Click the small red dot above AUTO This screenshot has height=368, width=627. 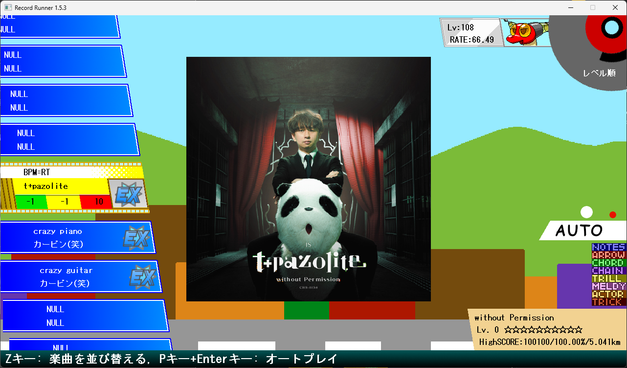612,215
